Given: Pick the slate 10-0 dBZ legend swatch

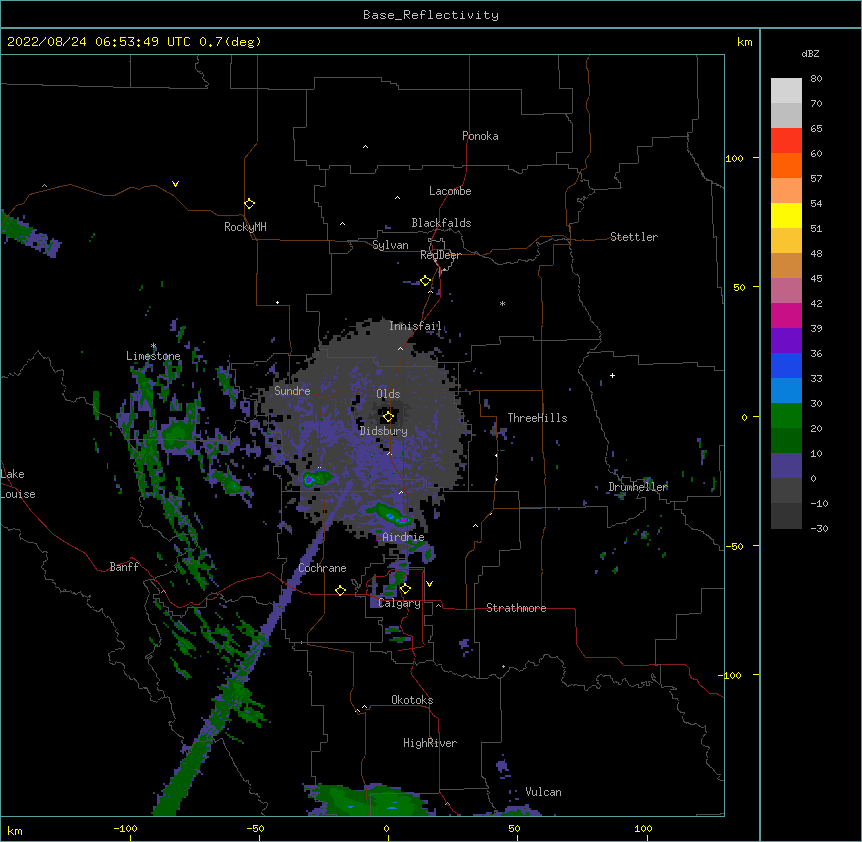Looking at the screenshot, I should click(x=786, y=466).
